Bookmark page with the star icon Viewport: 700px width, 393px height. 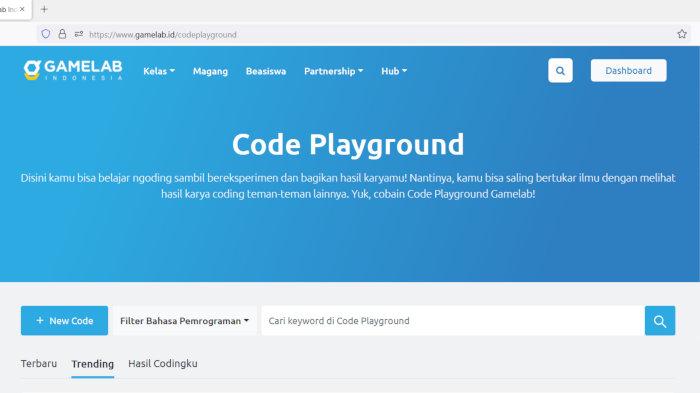click(x=682, y=34)
